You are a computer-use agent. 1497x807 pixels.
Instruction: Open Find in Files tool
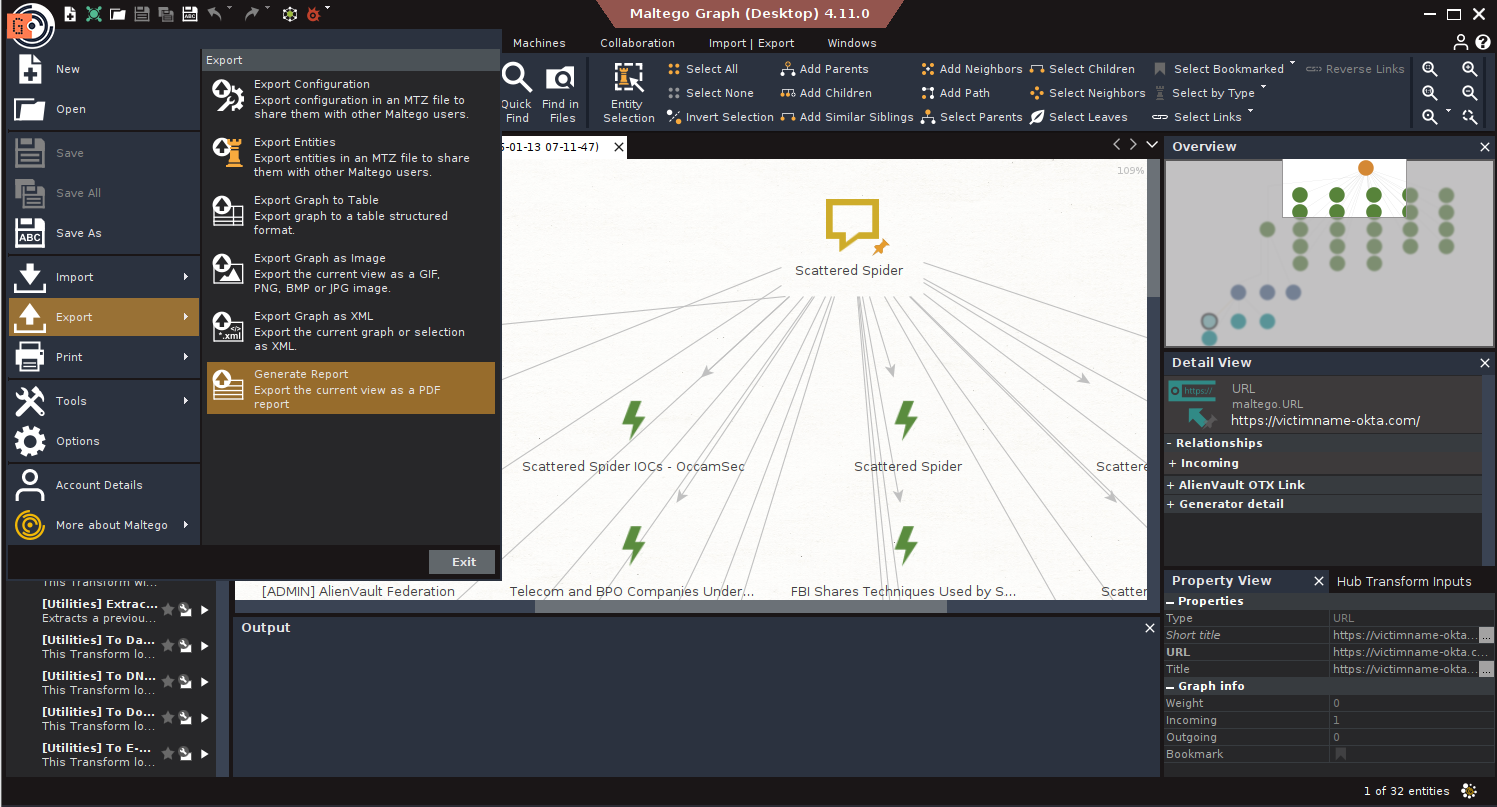560,78
